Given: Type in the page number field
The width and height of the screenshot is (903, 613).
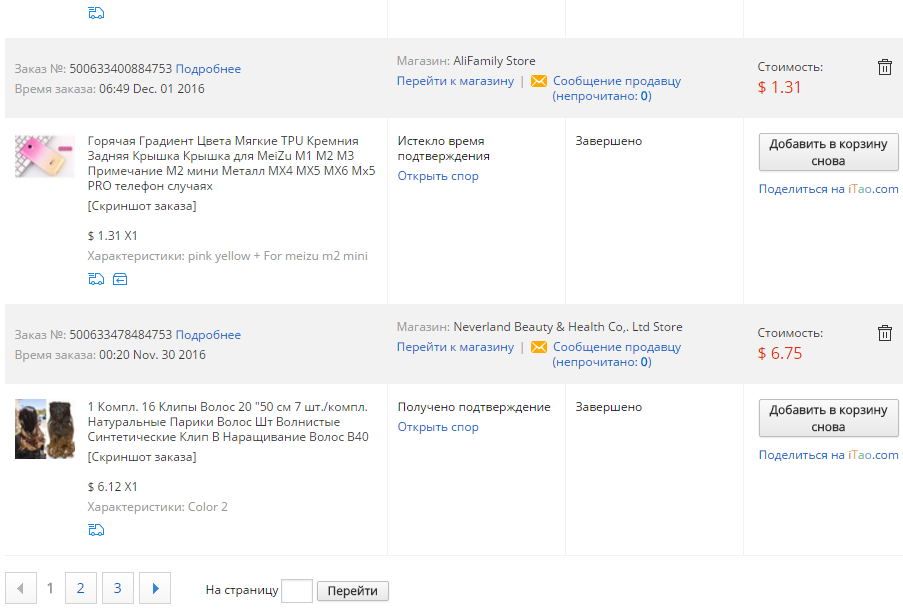Looking at the screenshot, I should 297,591.
